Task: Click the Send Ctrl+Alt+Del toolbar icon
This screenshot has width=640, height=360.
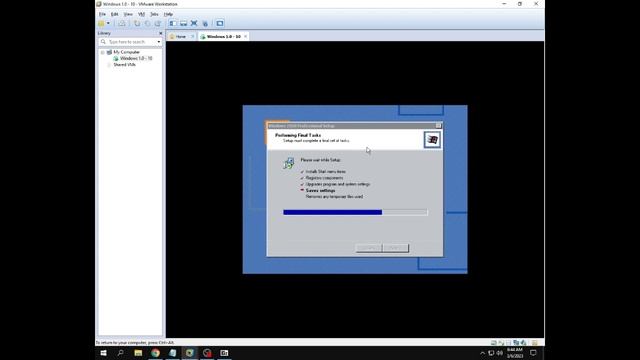Action: point(122,23)
